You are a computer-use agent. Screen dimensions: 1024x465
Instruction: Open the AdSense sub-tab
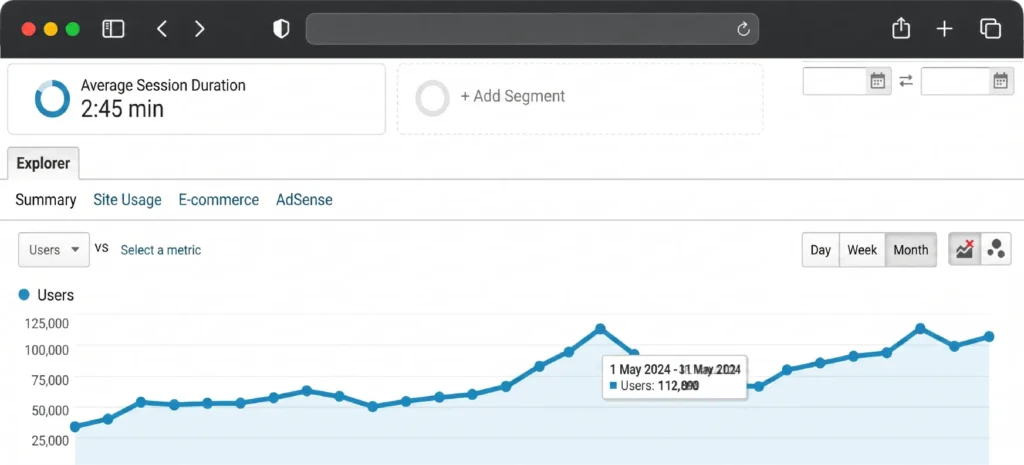[x=304, y=200]
